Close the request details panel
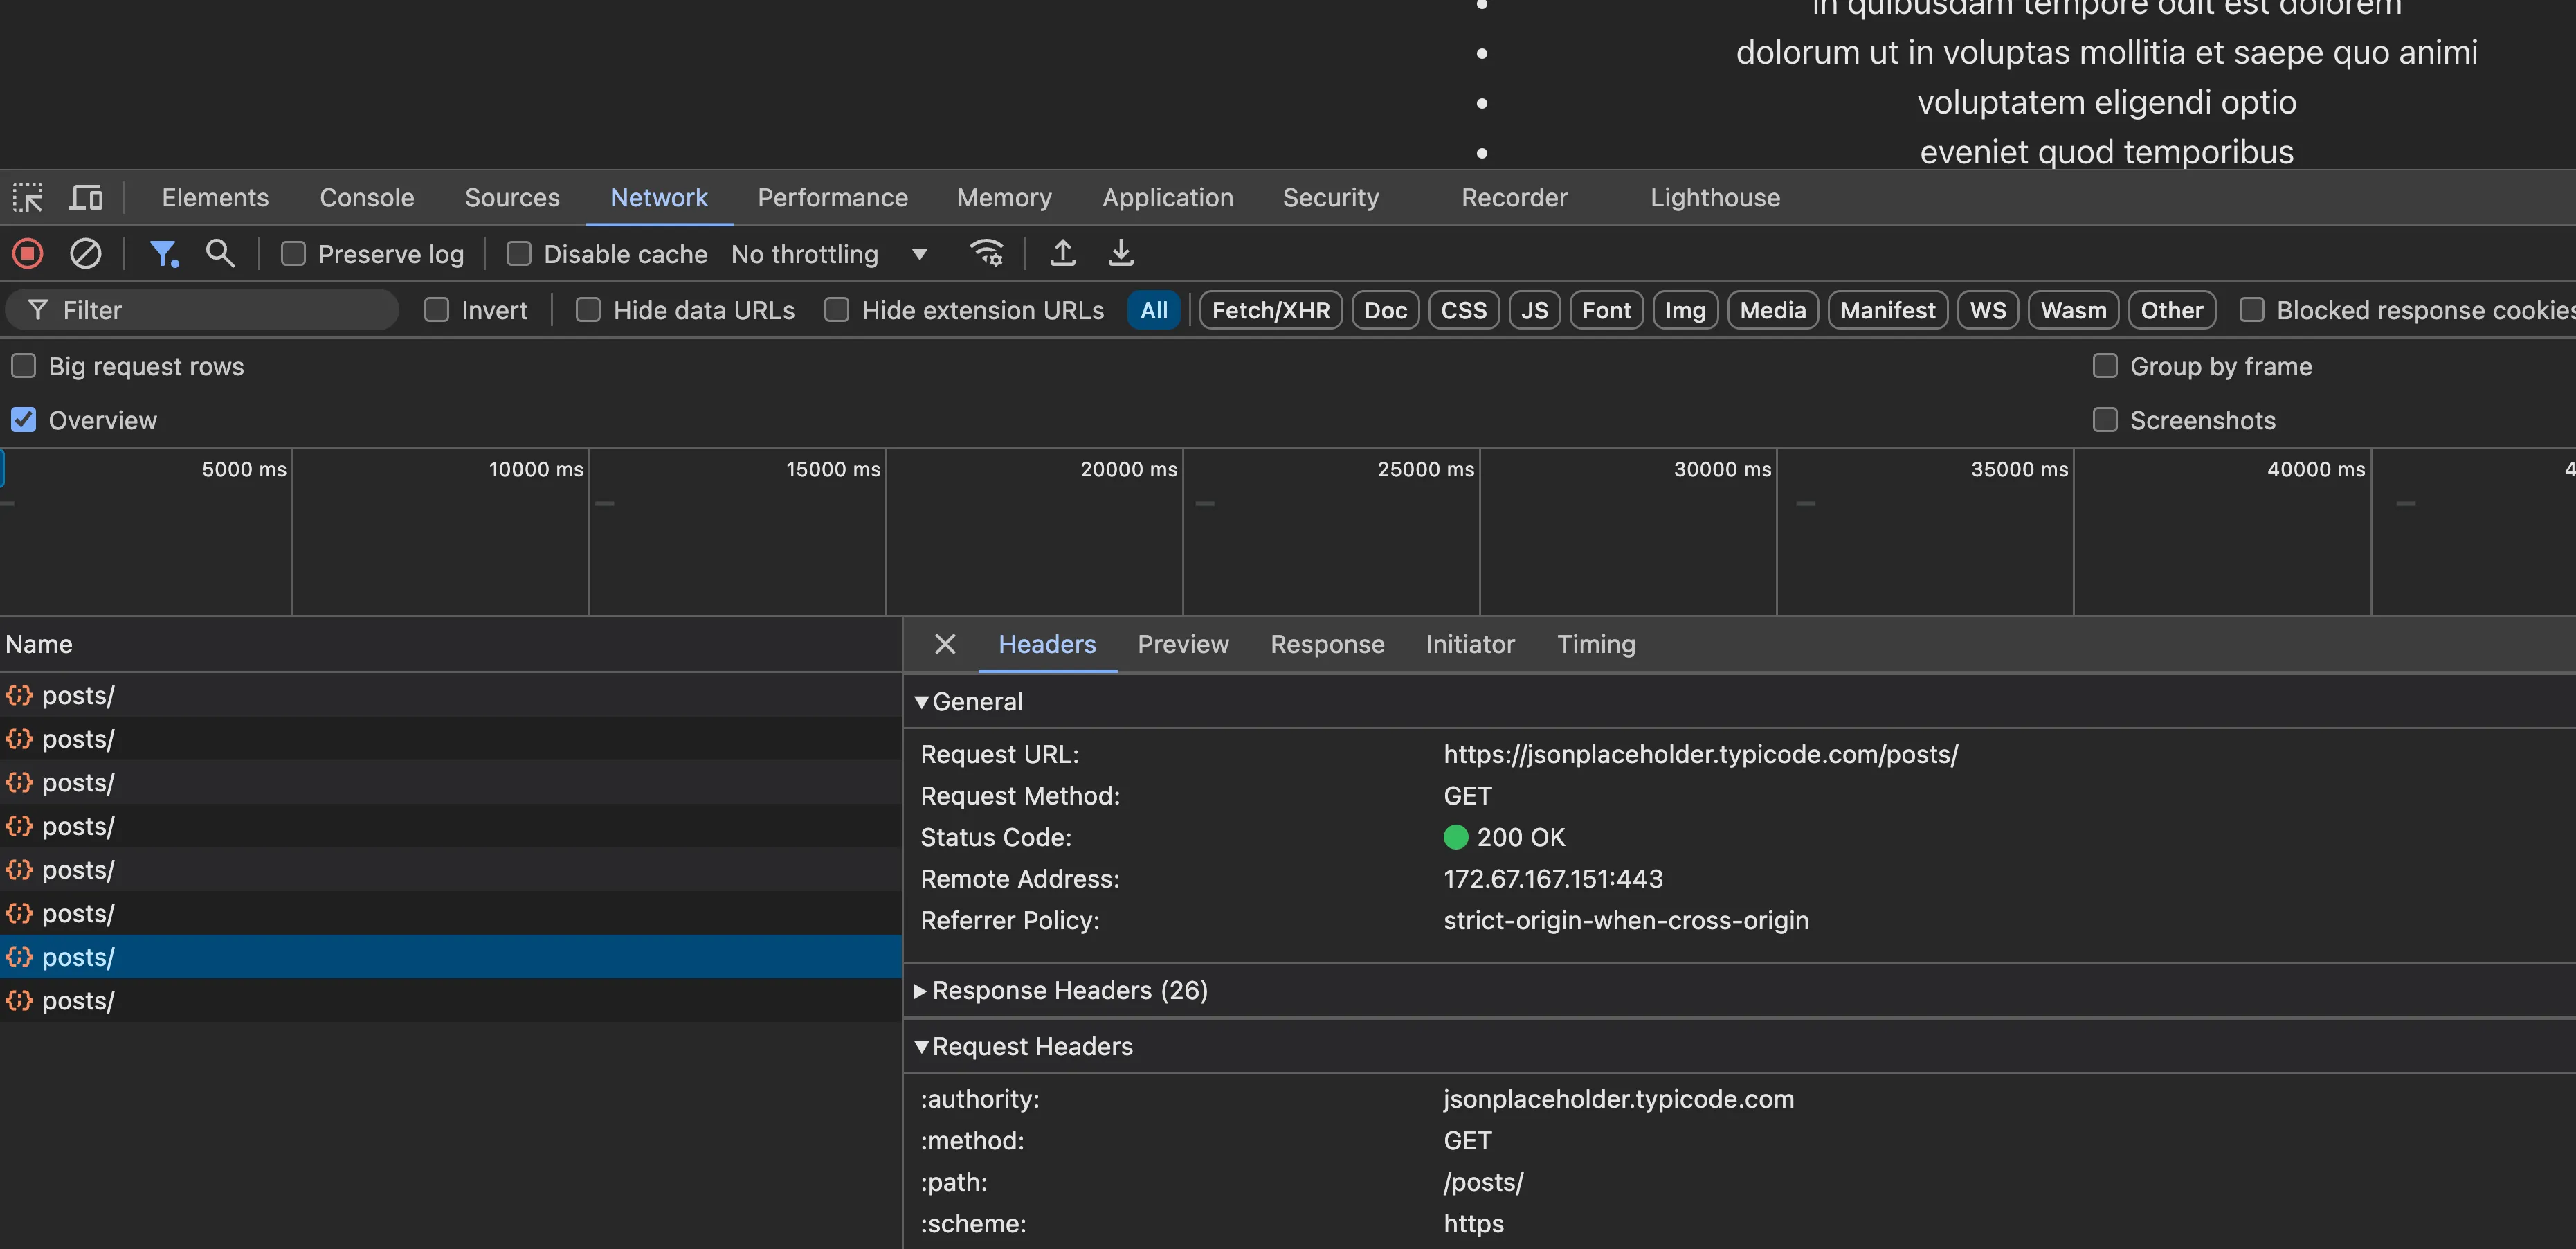Image resolution: width=2576 pixels, height=1249 pixels. click(x=944, y=645)
